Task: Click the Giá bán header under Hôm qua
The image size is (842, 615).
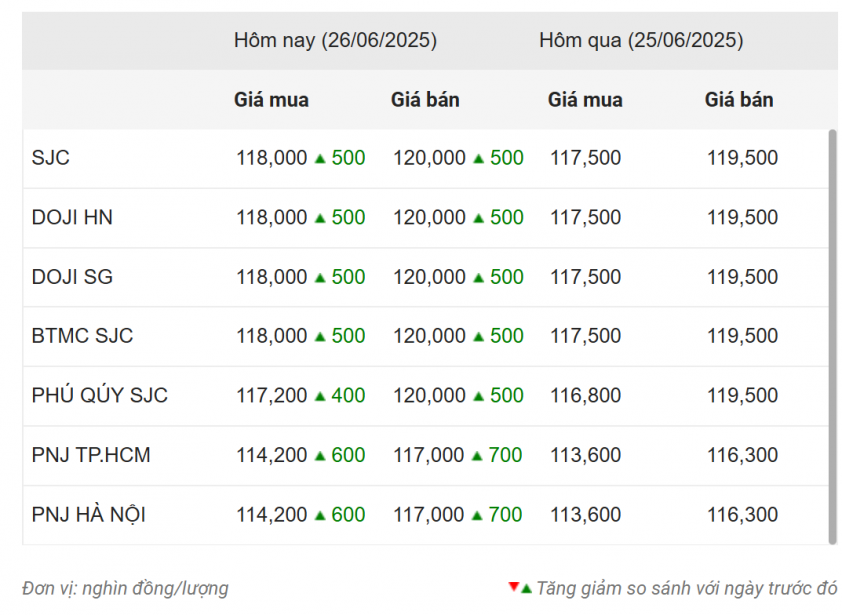Action: tap(739, 100)
